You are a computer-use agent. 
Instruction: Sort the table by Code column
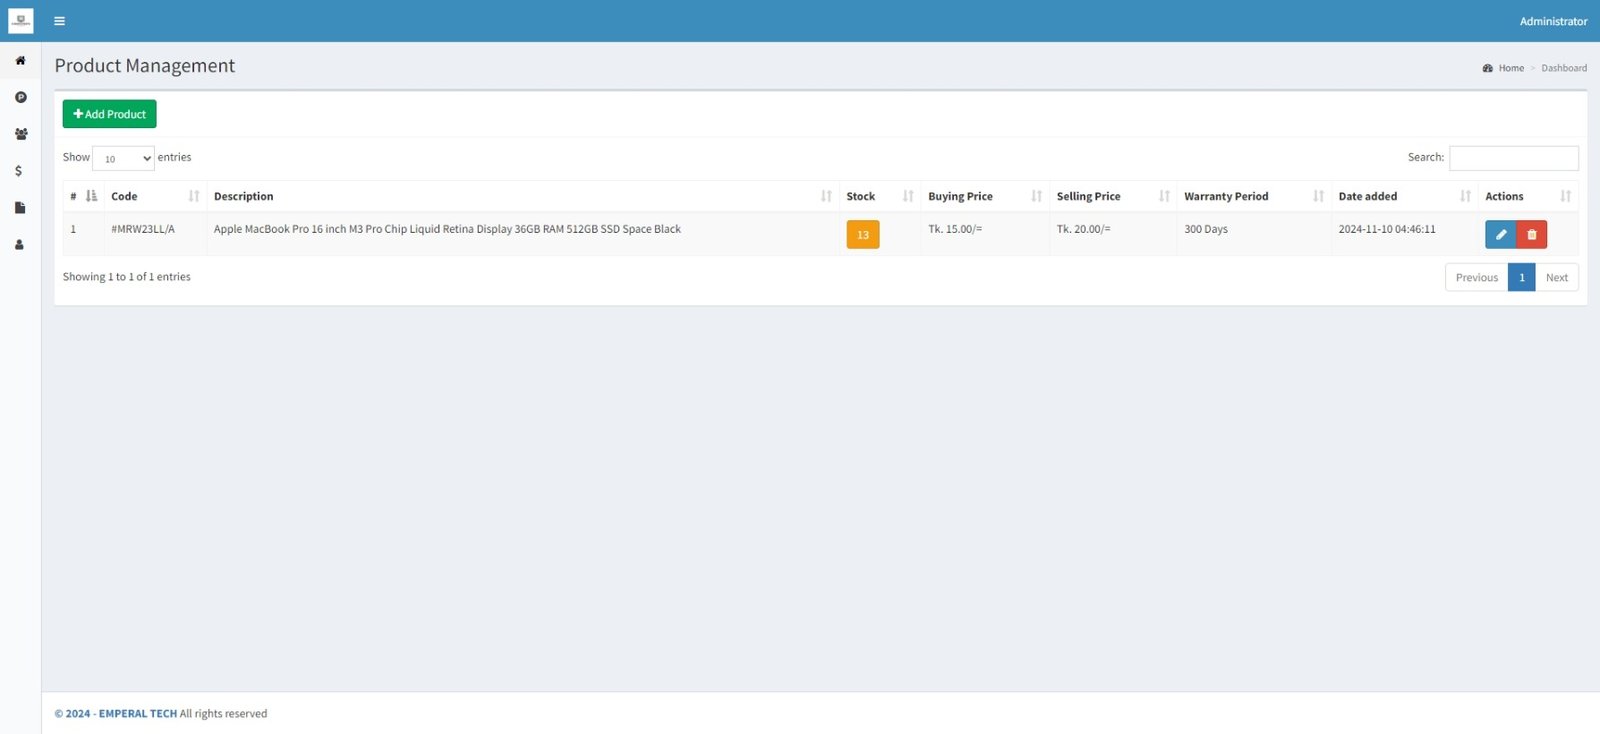pyautogui.click(x=155, y=196)
